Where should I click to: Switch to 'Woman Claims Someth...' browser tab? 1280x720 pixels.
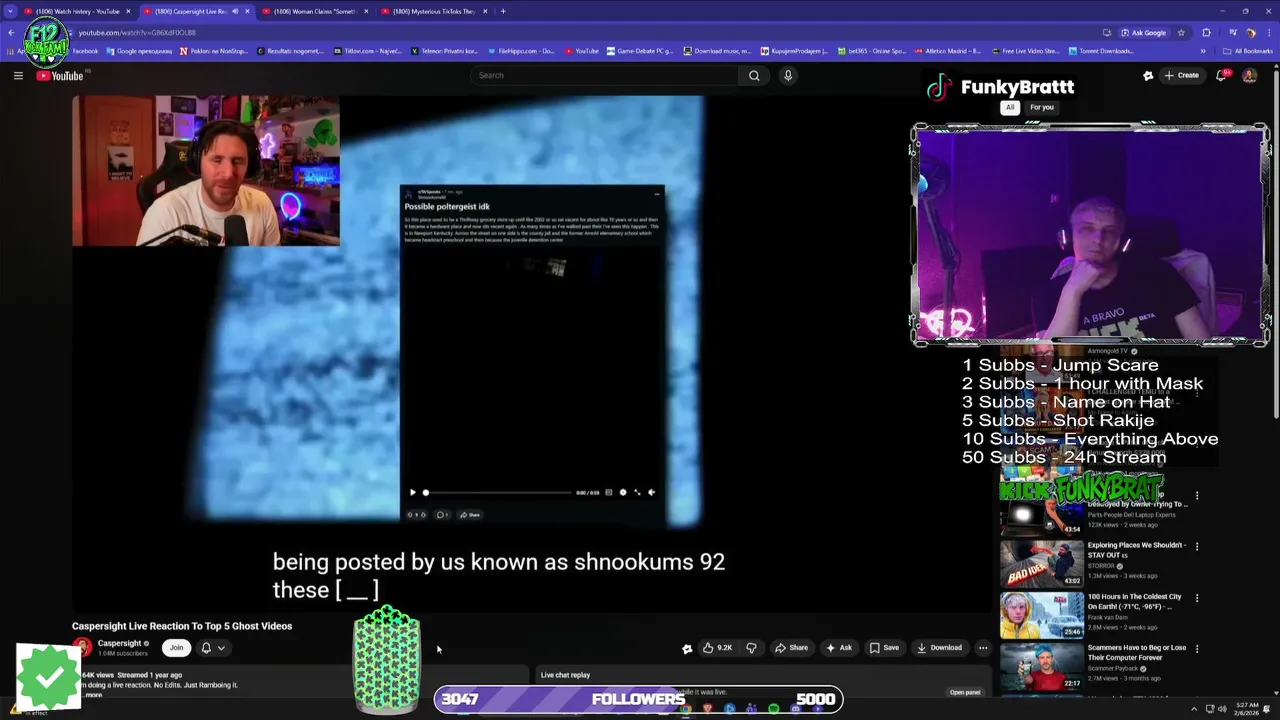coord(315,11)
